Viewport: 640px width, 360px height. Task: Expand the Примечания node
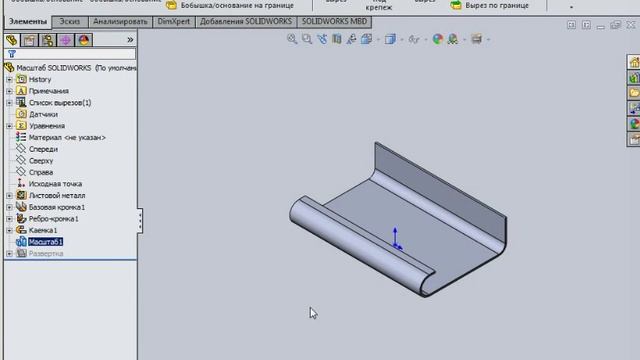pyautogui.click(x=9, y=91)
